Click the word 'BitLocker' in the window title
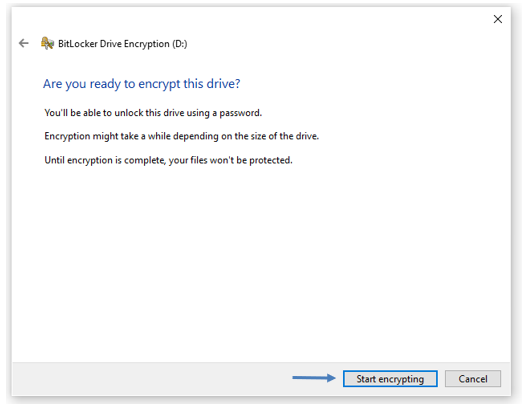The width and height of the screenshot is (522, 405). [x=78, y=44]
